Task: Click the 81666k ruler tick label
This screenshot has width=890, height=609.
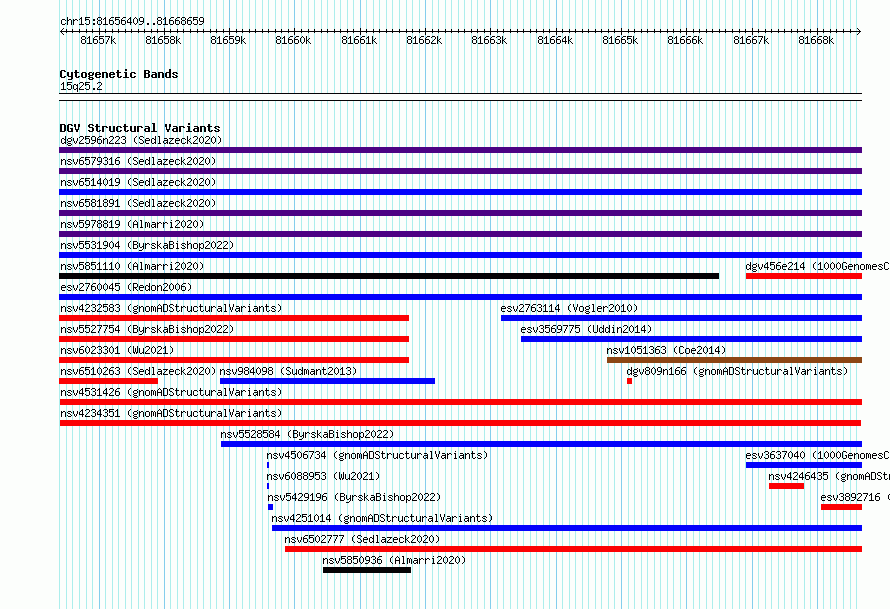Action: click(685, 40)
